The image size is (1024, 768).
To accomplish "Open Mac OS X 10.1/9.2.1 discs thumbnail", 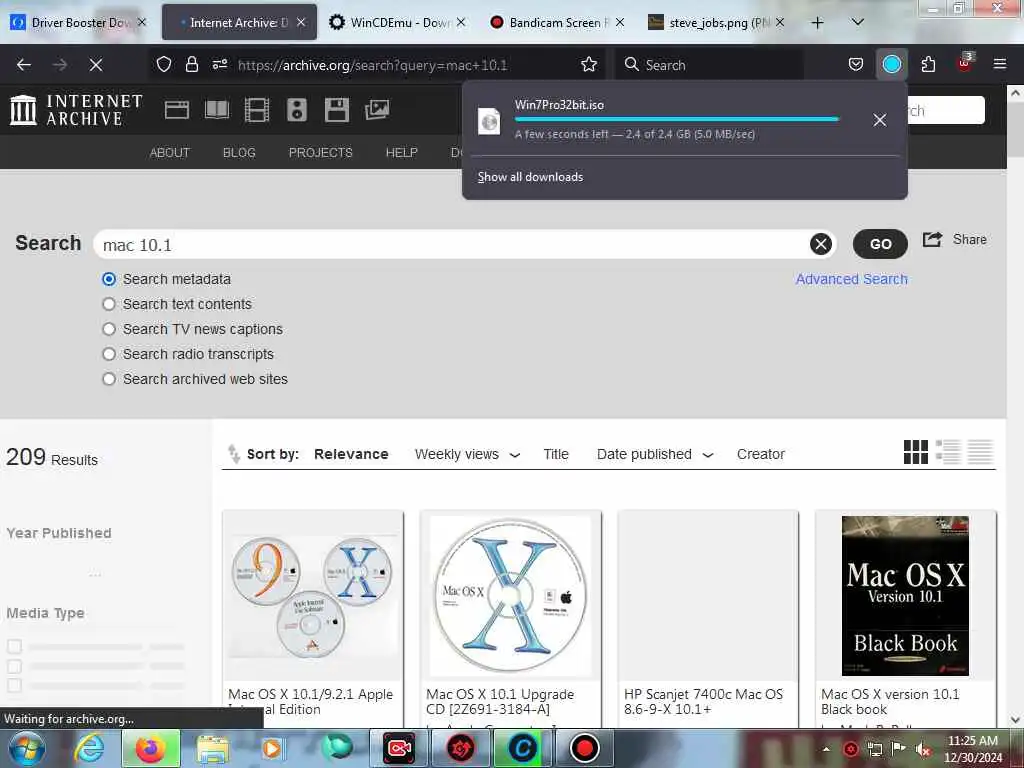I will pyautogui.click(x=313, y=596).
